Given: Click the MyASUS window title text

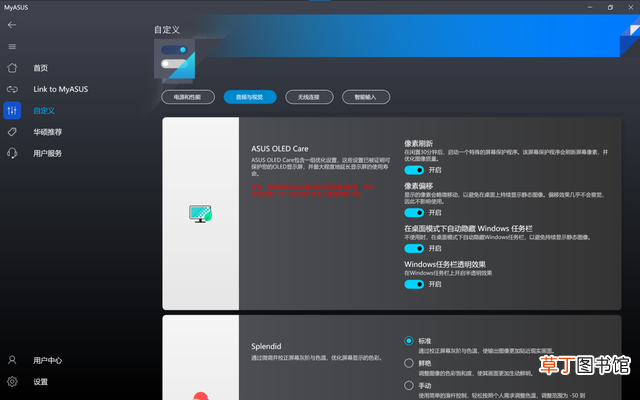Looking at the screenshot, I should tap(16, 7).
